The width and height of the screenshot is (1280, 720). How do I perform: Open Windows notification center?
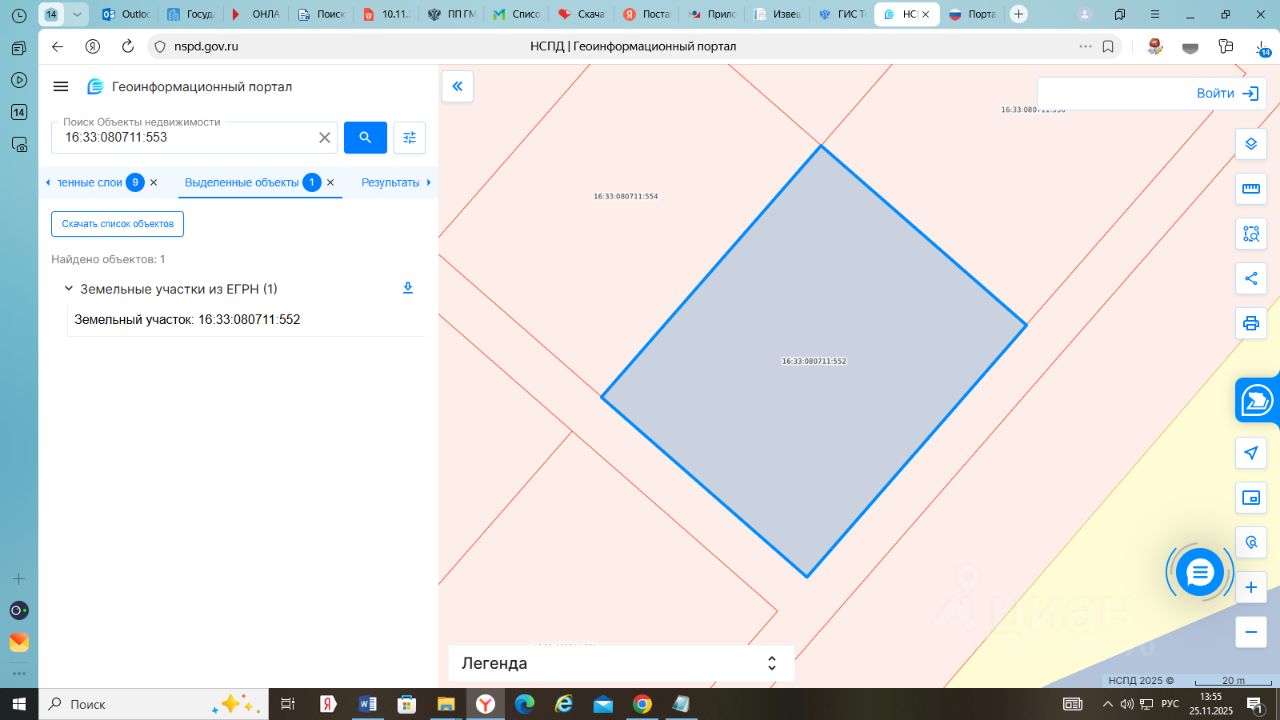click(x=1253, y=704)
